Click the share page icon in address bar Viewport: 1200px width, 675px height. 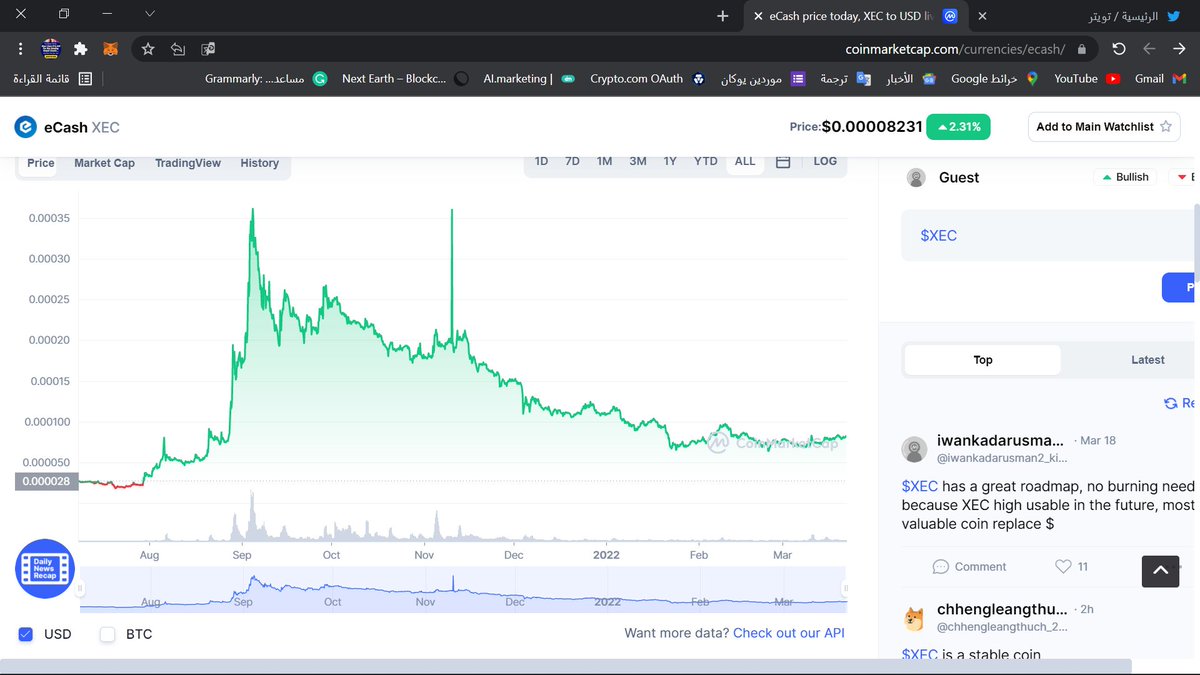coord(178,48)
